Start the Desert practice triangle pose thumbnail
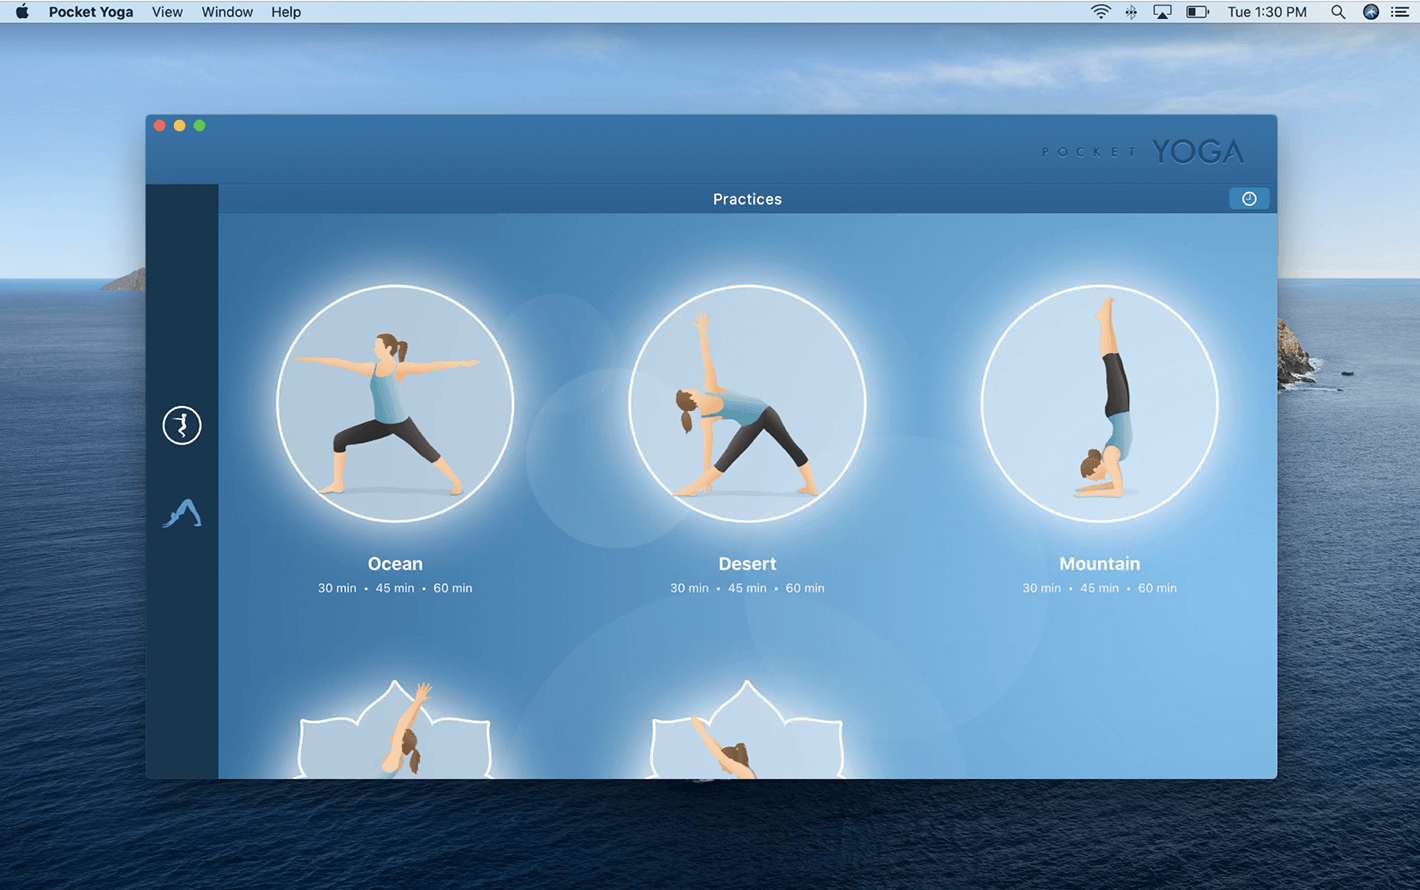Image resolution: width=1420 pixels, height=890 pixels. pyautogui.click(x=747, y=404)
